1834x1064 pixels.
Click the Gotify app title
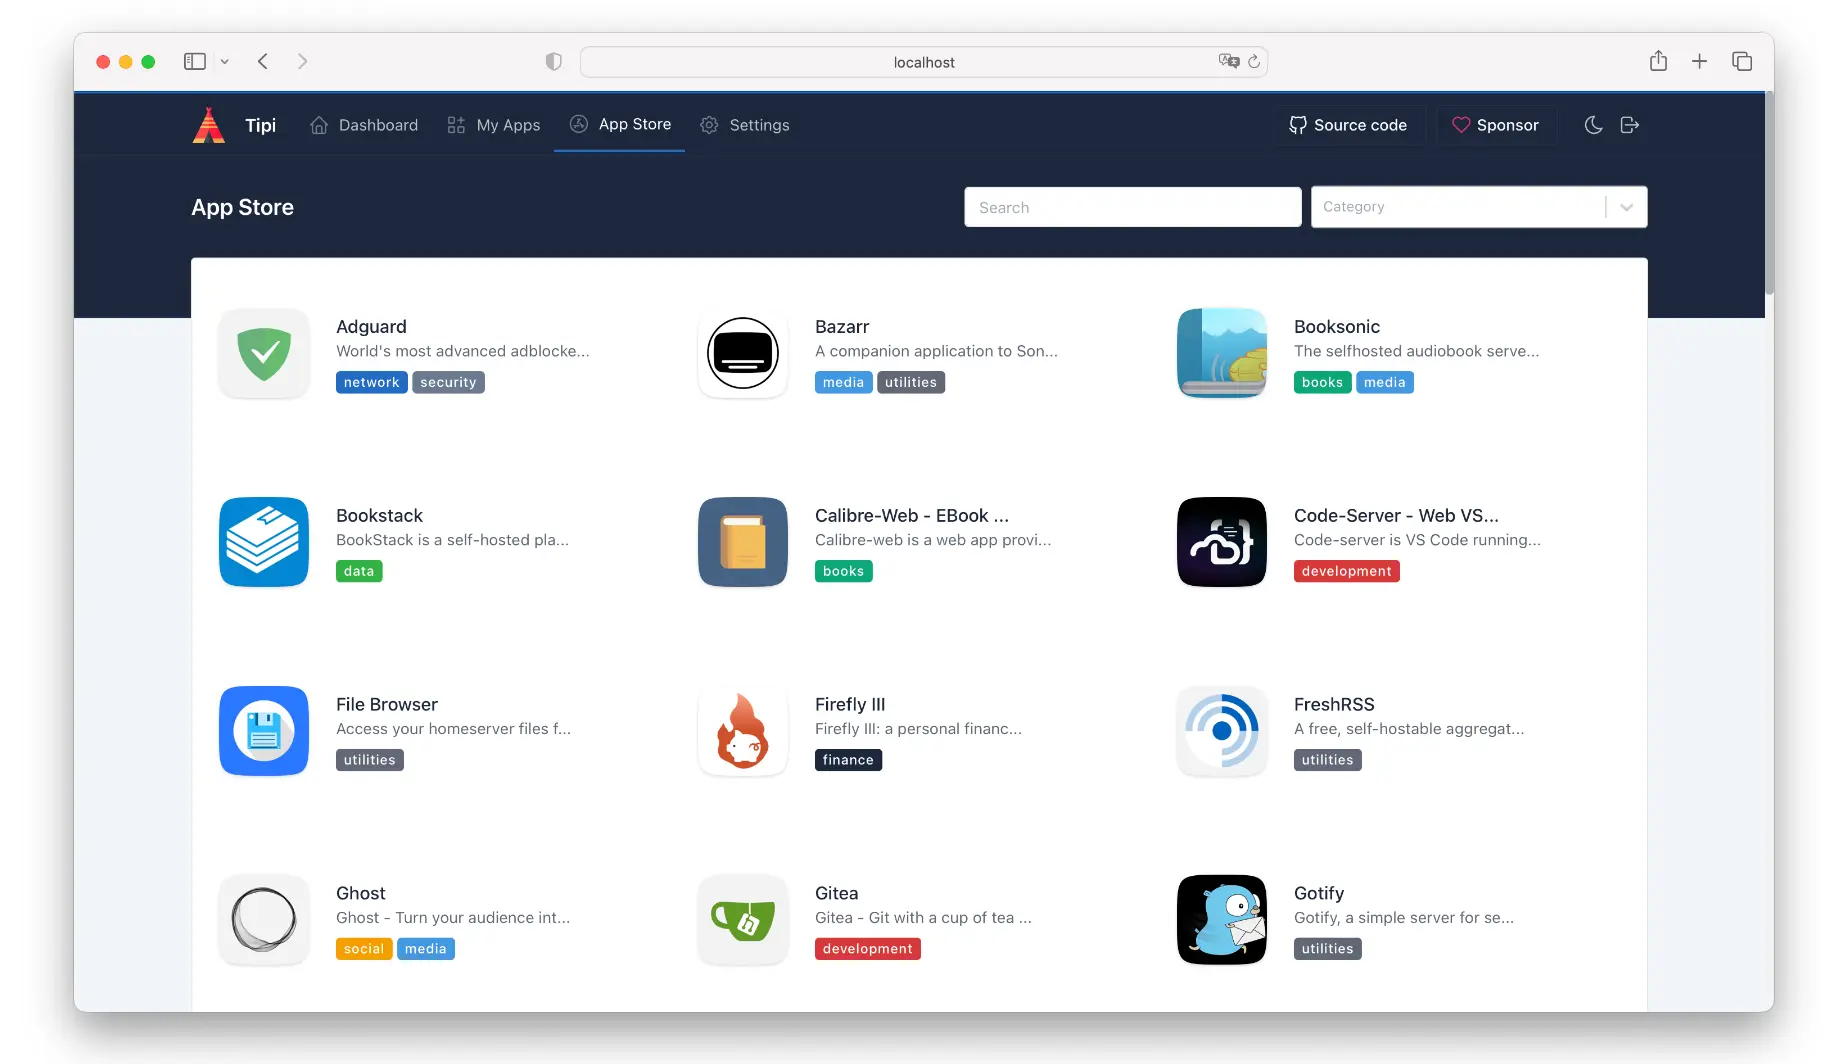[x=1319, y=894]
